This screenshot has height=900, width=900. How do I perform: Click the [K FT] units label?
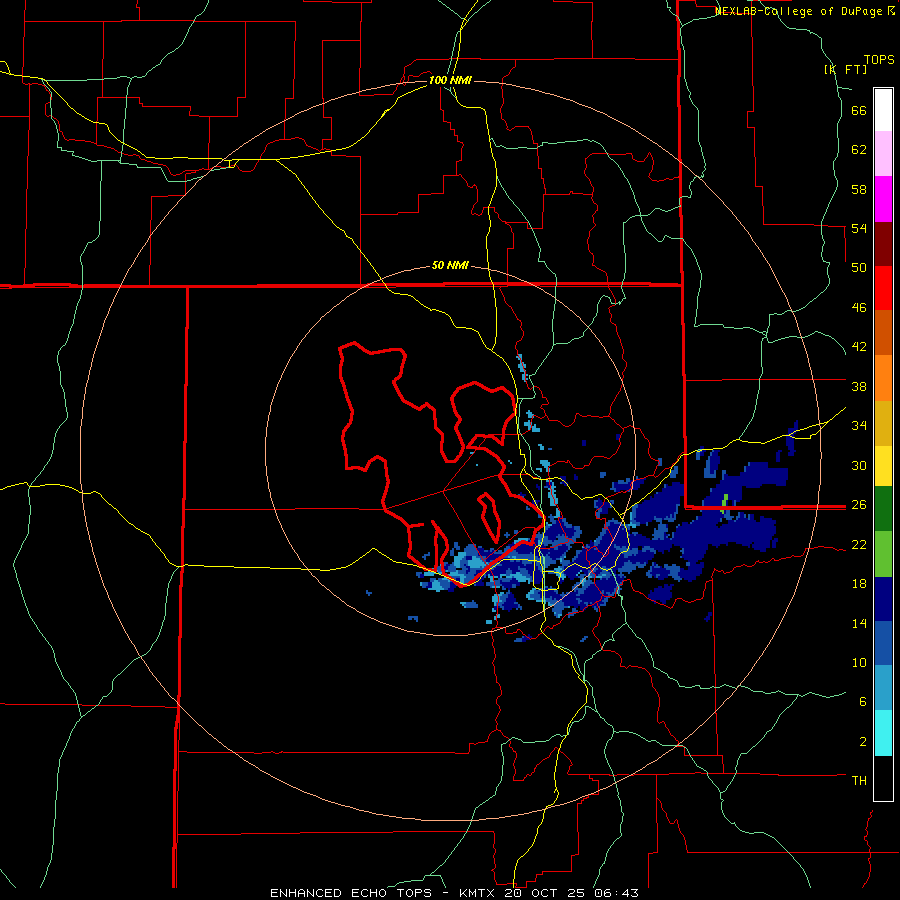845,69
